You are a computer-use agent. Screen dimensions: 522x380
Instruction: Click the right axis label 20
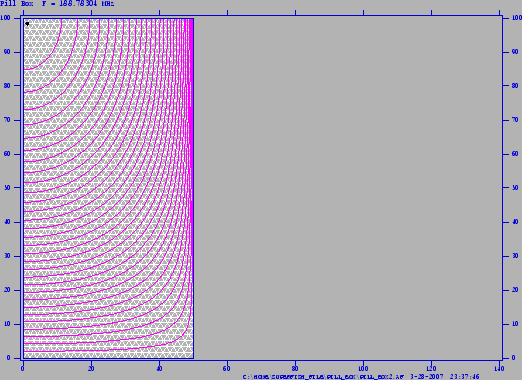[x=515, y=290]
